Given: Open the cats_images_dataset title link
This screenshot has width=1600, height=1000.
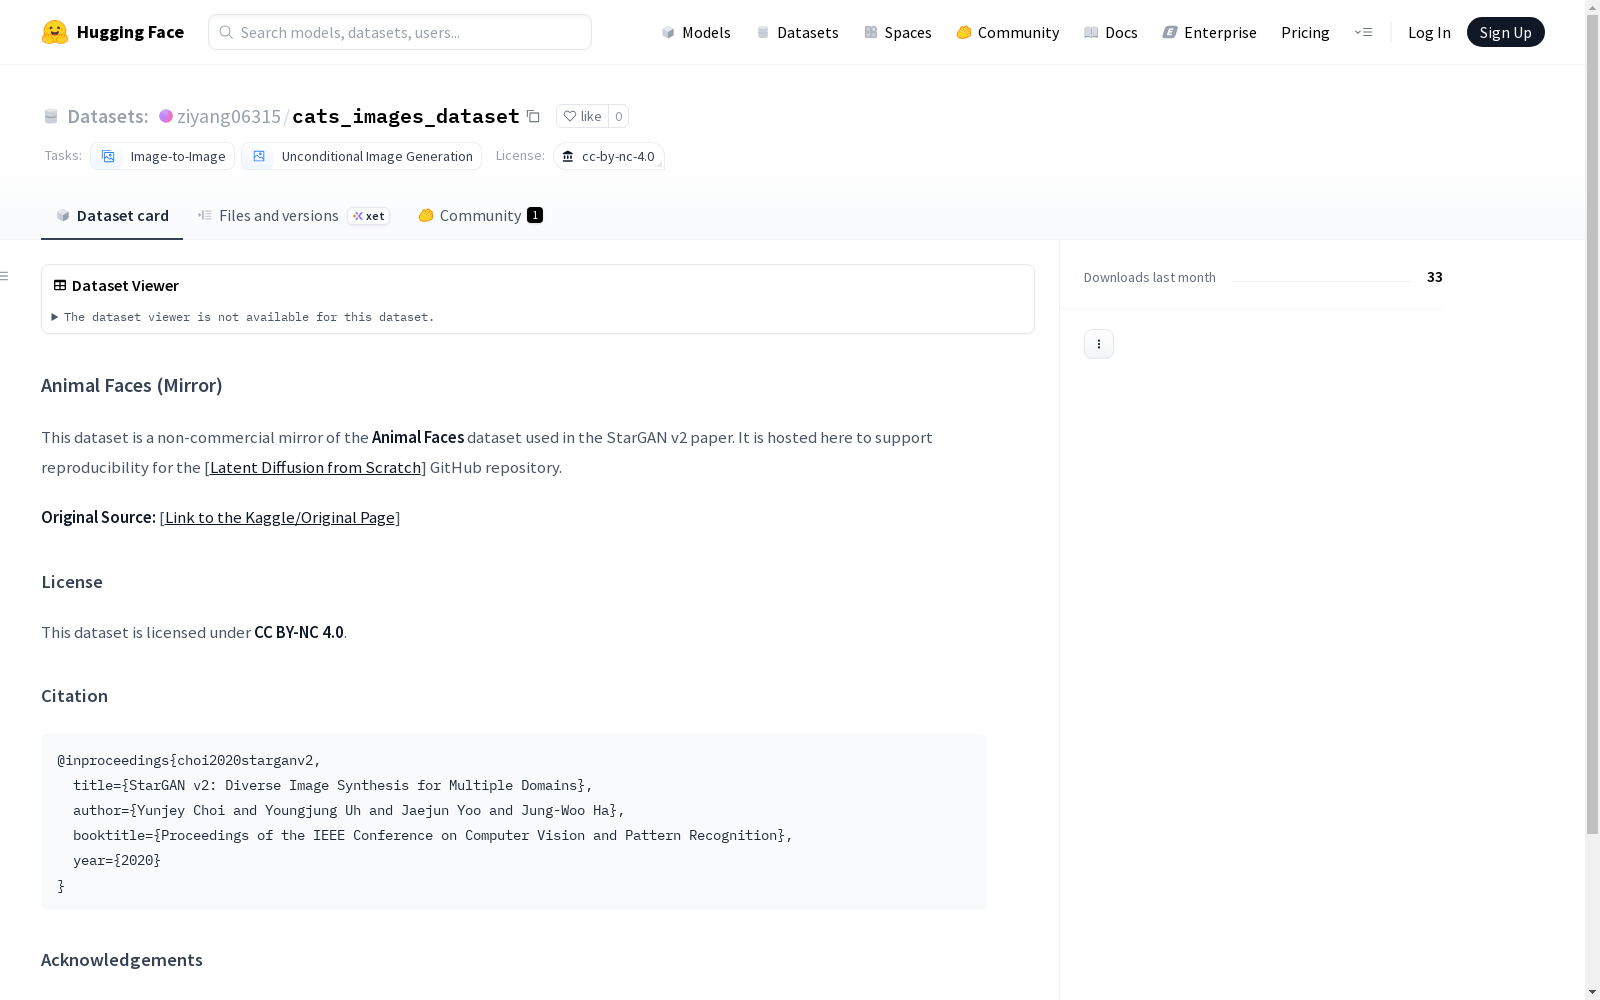Looking at the screenshot, I should tap(406, 117).
